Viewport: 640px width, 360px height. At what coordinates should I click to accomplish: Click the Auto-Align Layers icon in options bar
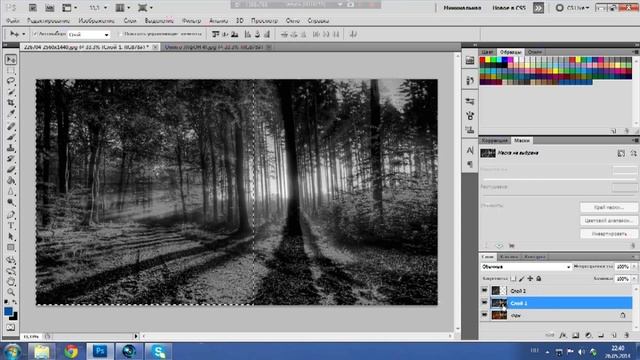(353, 34)
